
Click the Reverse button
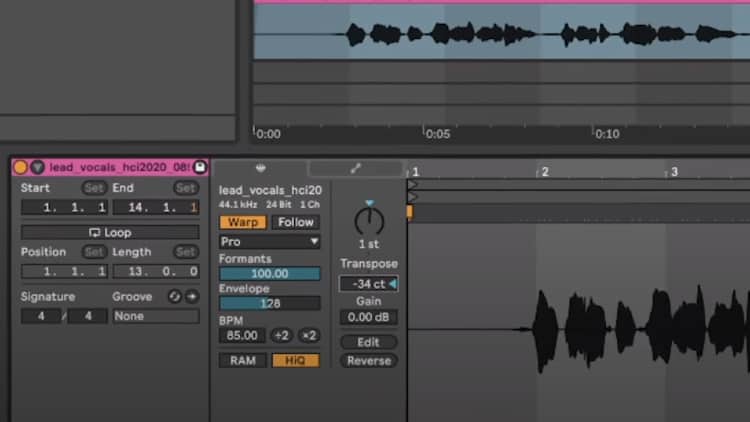368,361
